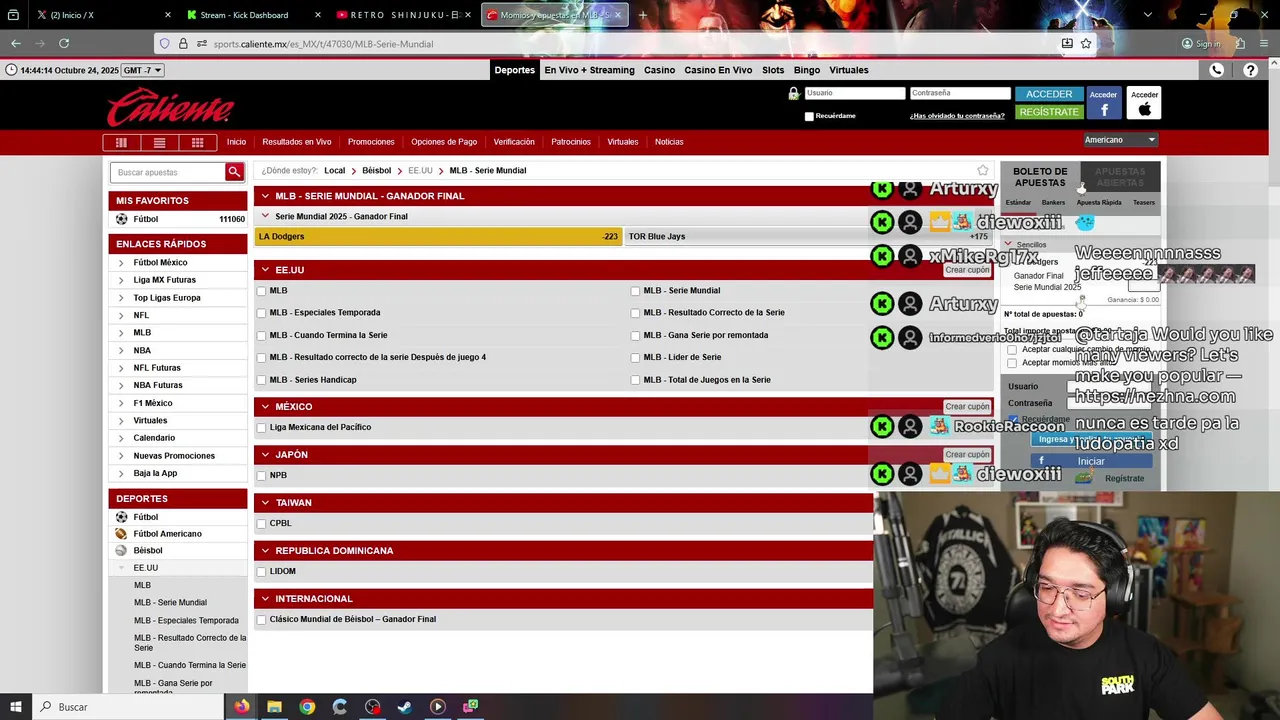The image size is (1280, 720).
Task: Select the TOR Blue Jays odds cell
Action: click(x=808, y=237)
